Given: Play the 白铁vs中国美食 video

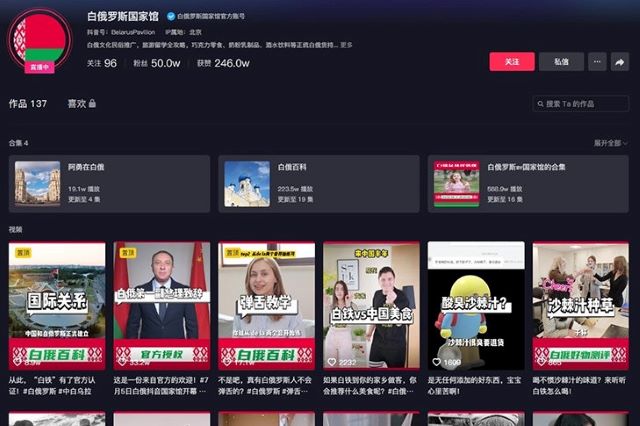Looking at the screenshot, I should tap(371, 306).
